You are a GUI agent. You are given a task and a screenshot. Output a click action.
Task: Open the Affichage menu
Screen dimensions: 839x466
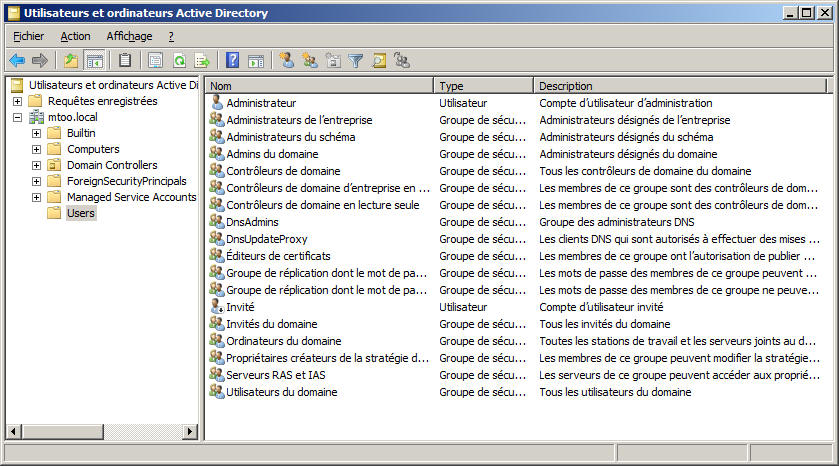click(129, 36)
